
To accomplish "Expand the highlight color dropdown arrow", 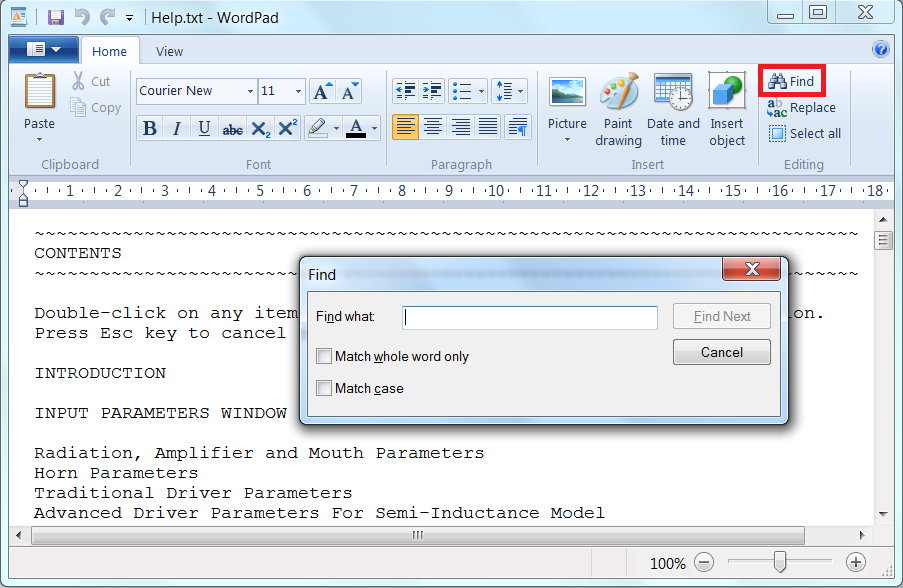I will click(x=336, y=128).
